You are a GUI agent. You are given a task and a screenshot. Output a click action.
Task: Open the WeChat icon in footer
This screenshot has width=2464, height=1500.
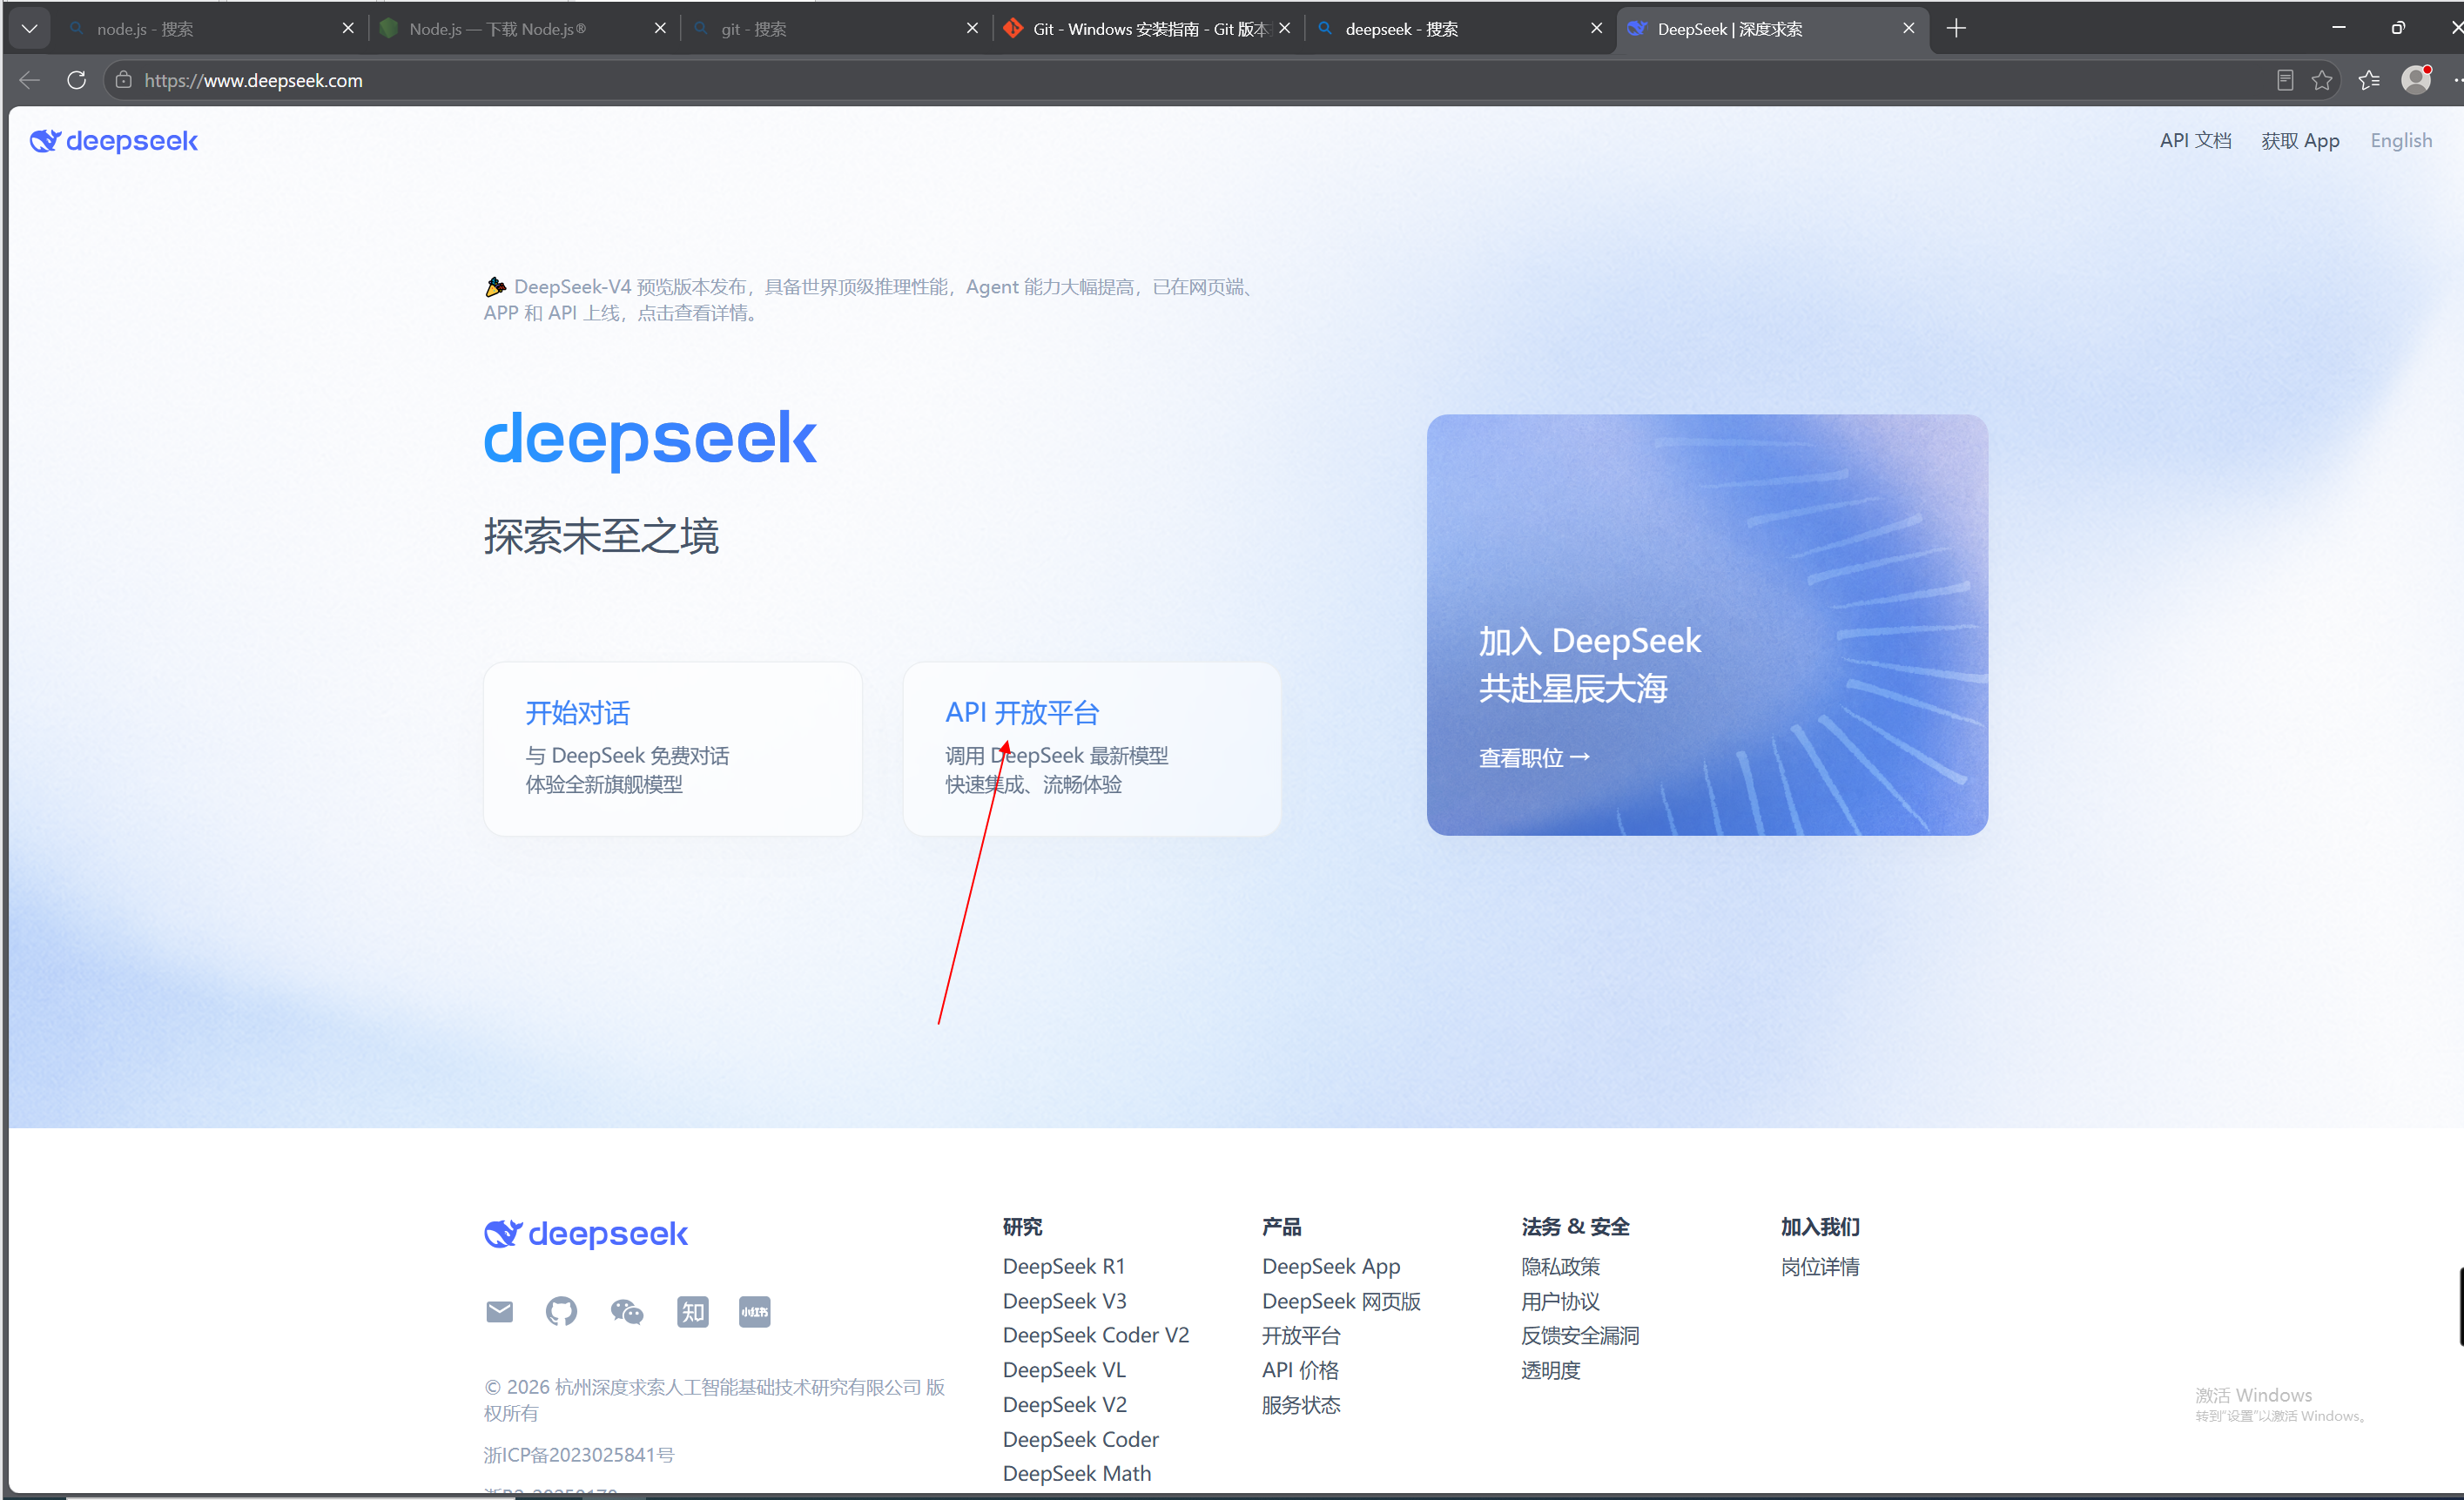pyautogui.click(x=627, y=1312)
